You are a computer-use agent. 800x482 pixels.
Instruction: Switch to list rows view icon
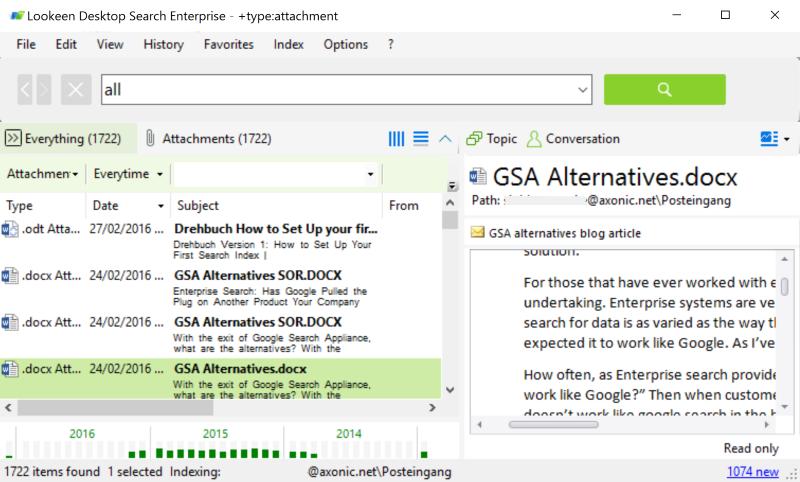click(421, 138)
